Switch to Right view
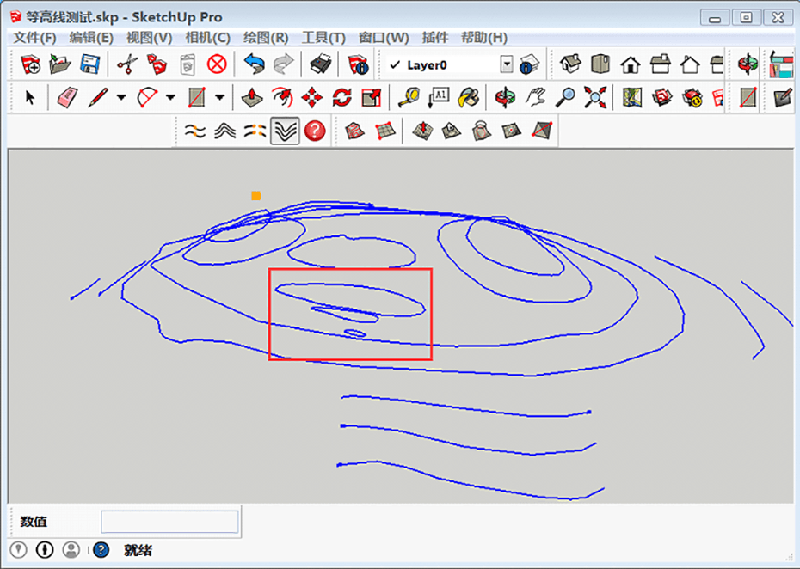Viewport: 800px width, 569px height. 660,65
